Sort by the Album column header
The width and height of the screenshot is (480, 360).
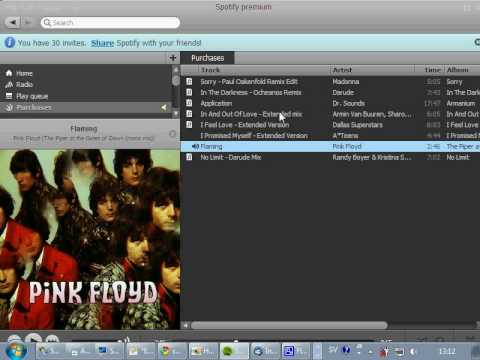pos(457,70)
